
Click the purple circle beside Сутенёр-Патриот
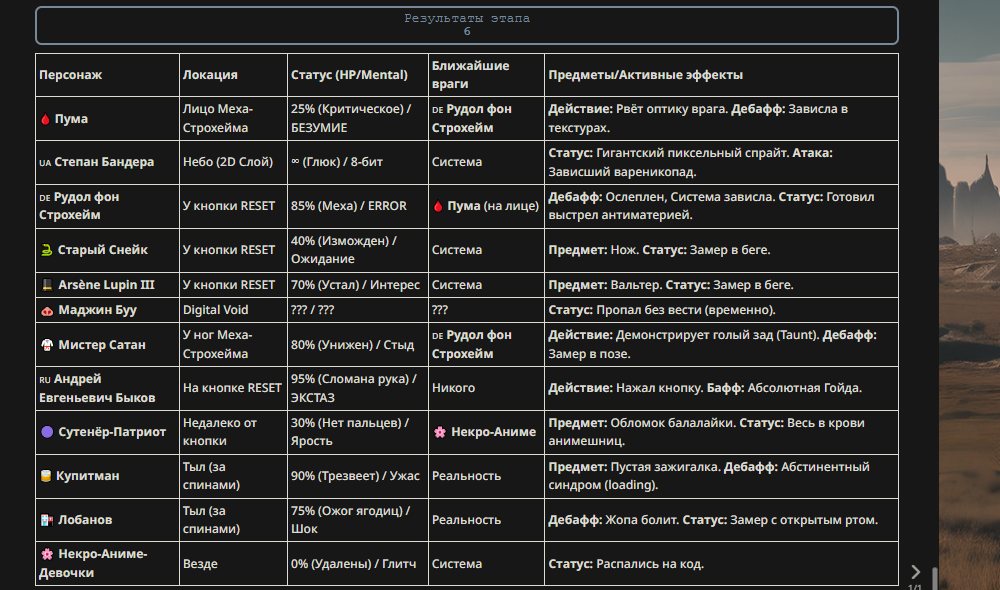point(47,432)
